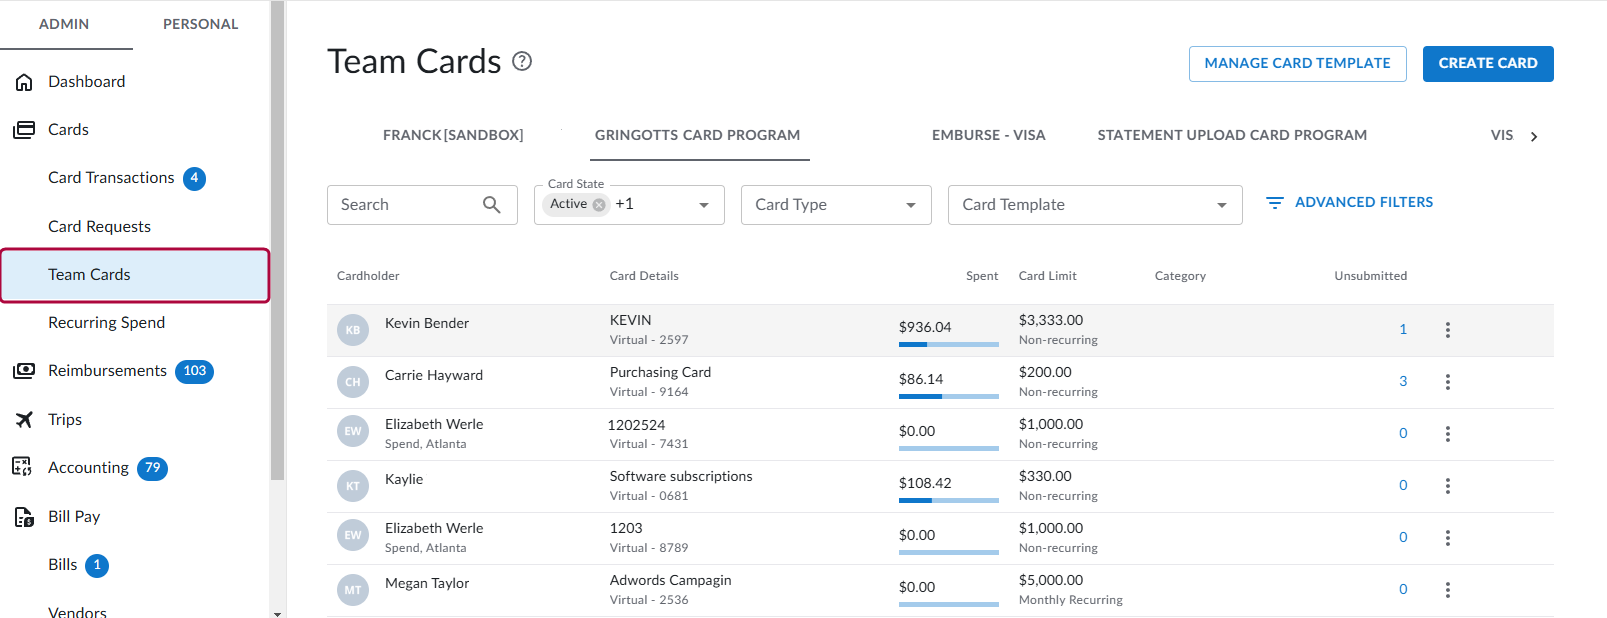Expand the Card State dropdown
1607x618 pixels.
point(704,205)
